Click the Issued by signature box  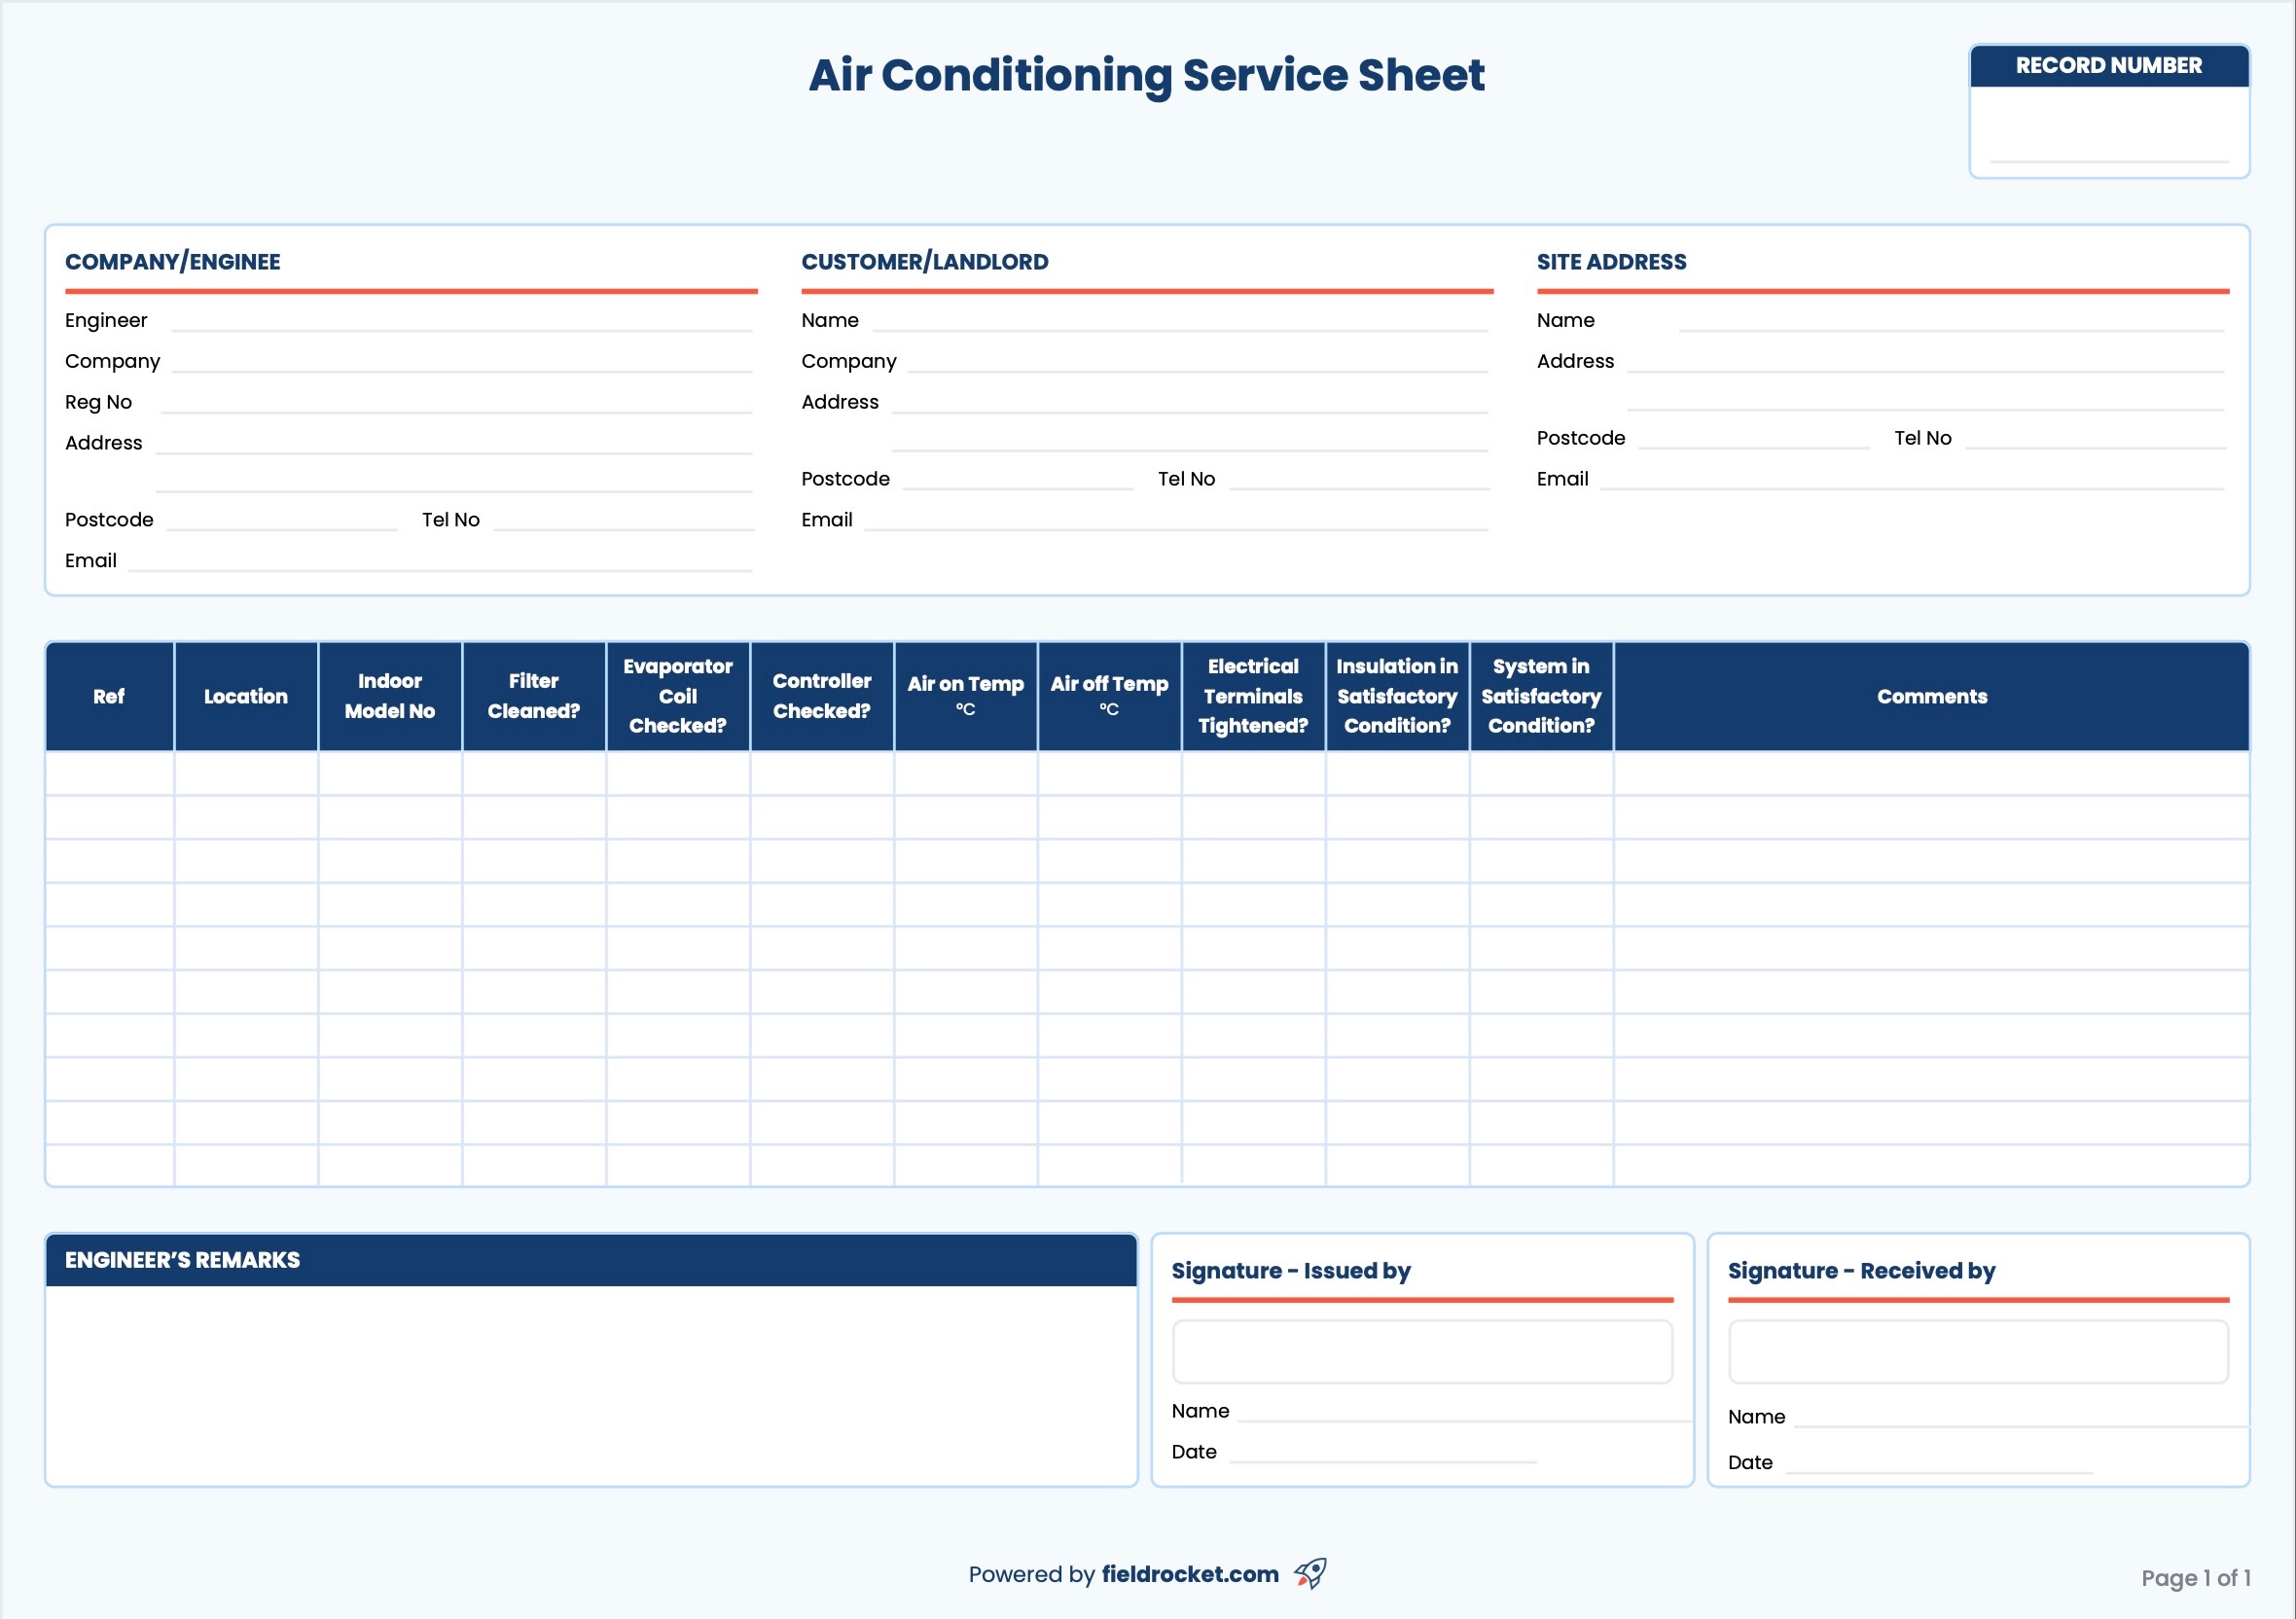coord(1421,1351)
